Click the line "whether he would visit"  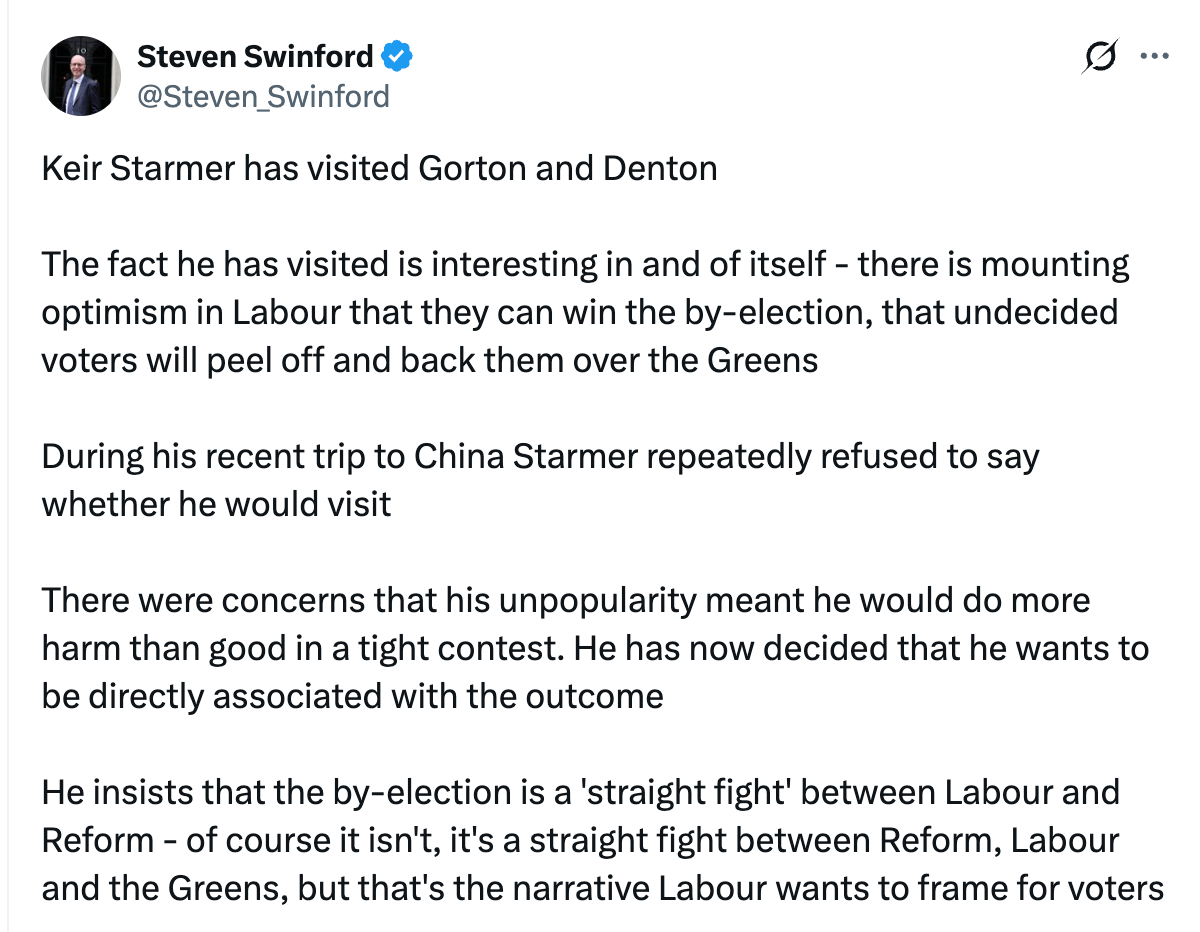216,503
